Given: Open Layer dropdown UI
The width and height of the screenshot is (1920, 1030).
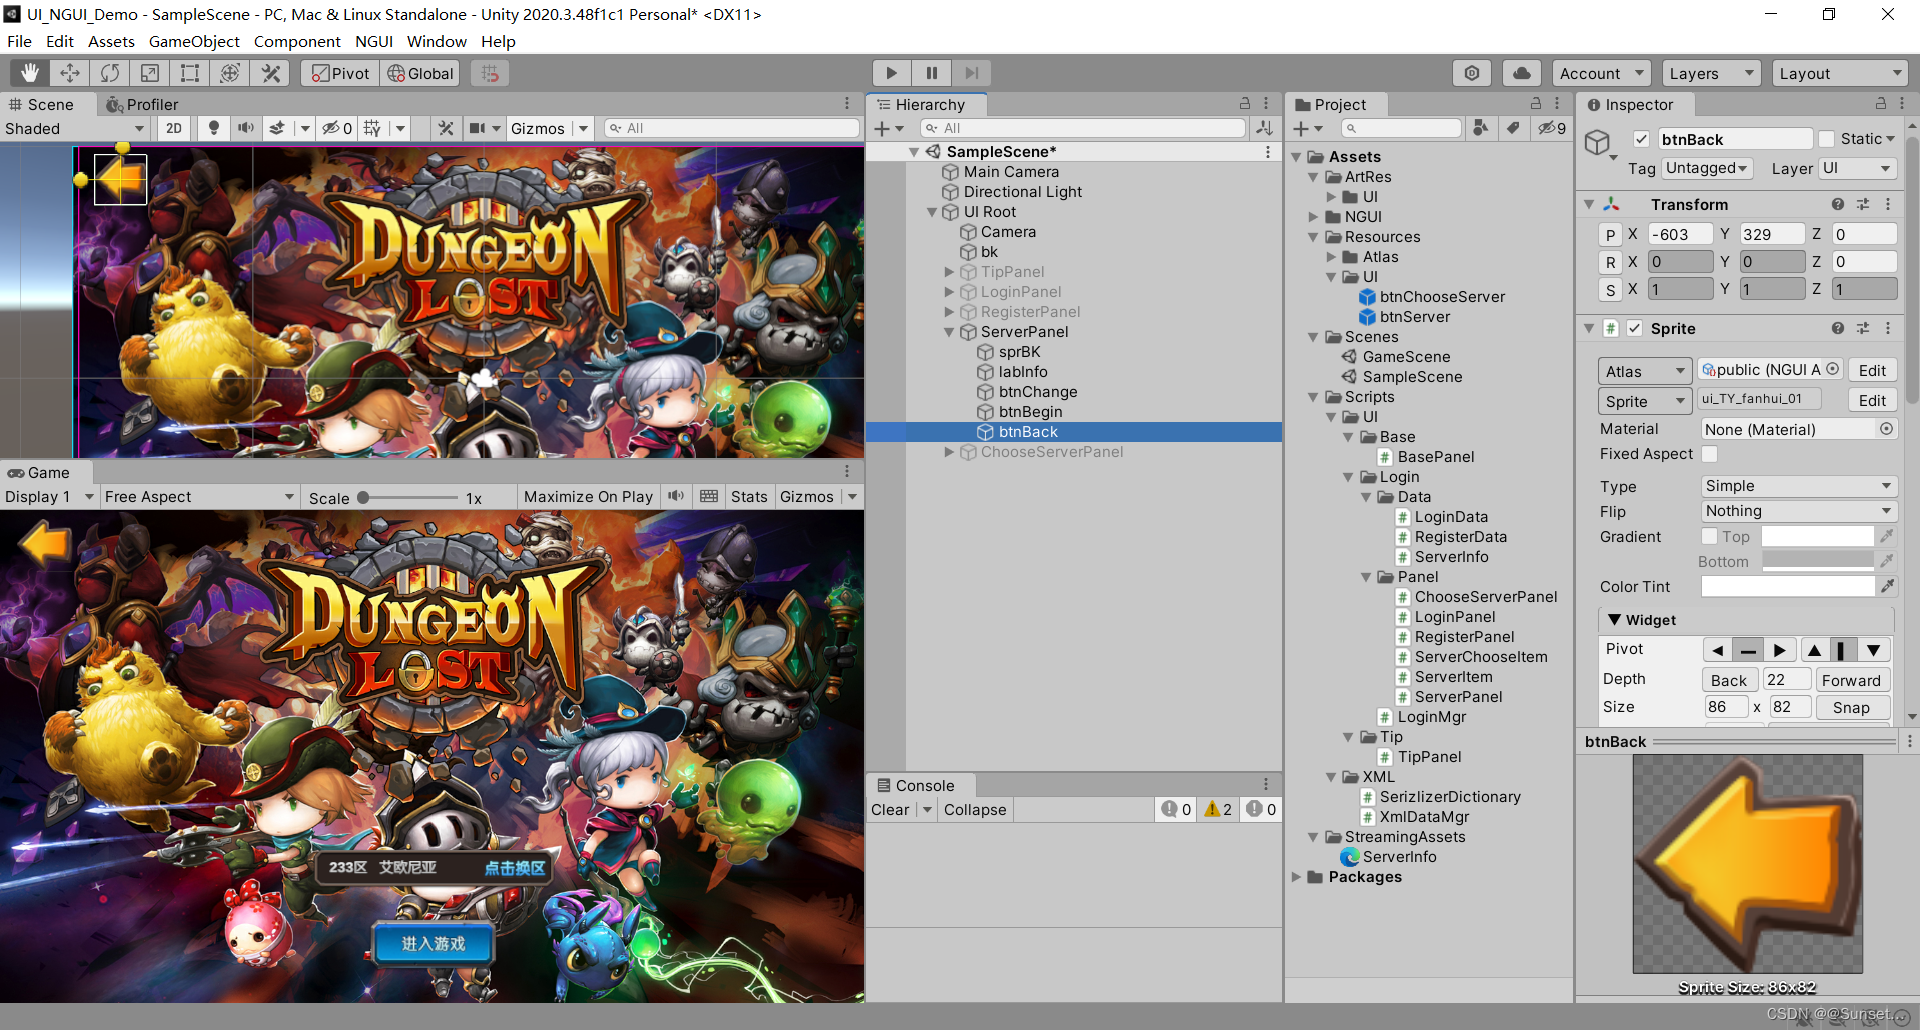Looking at the screenshot, I should [1857, 168].
